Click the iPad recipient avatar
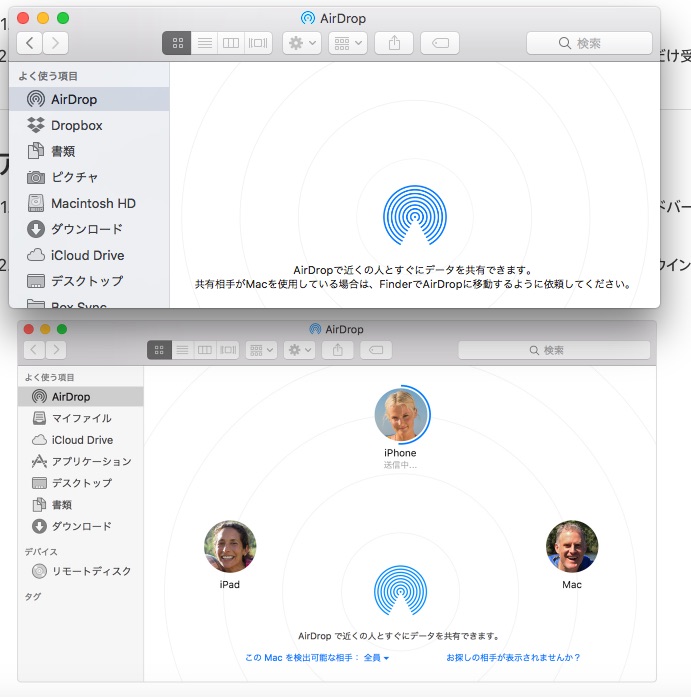The image size is (691, 697). pyautogui.click(x=230, y=546)
